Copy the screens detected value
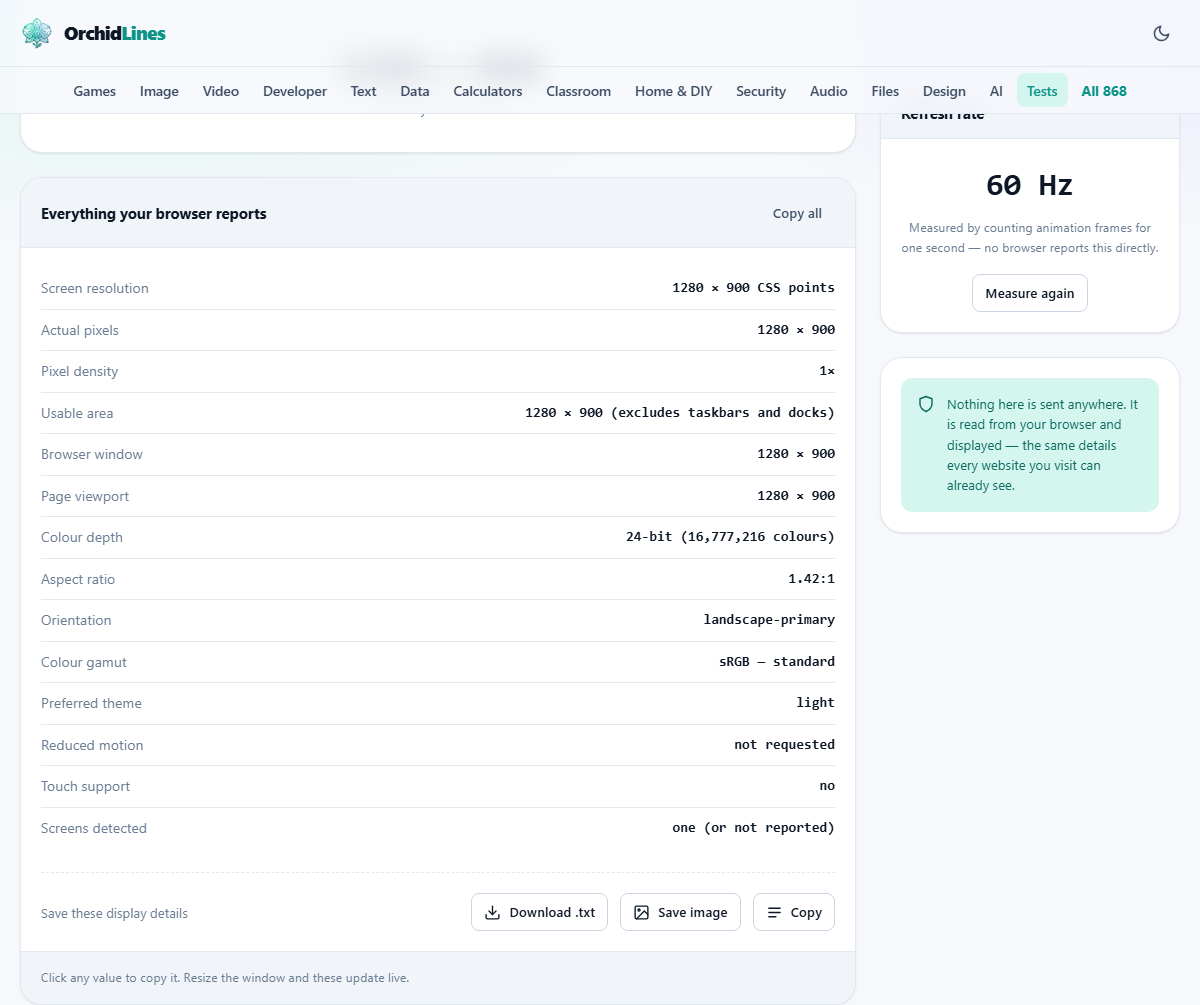Viewport: 1200px width, 1005px height. point(753,828)
